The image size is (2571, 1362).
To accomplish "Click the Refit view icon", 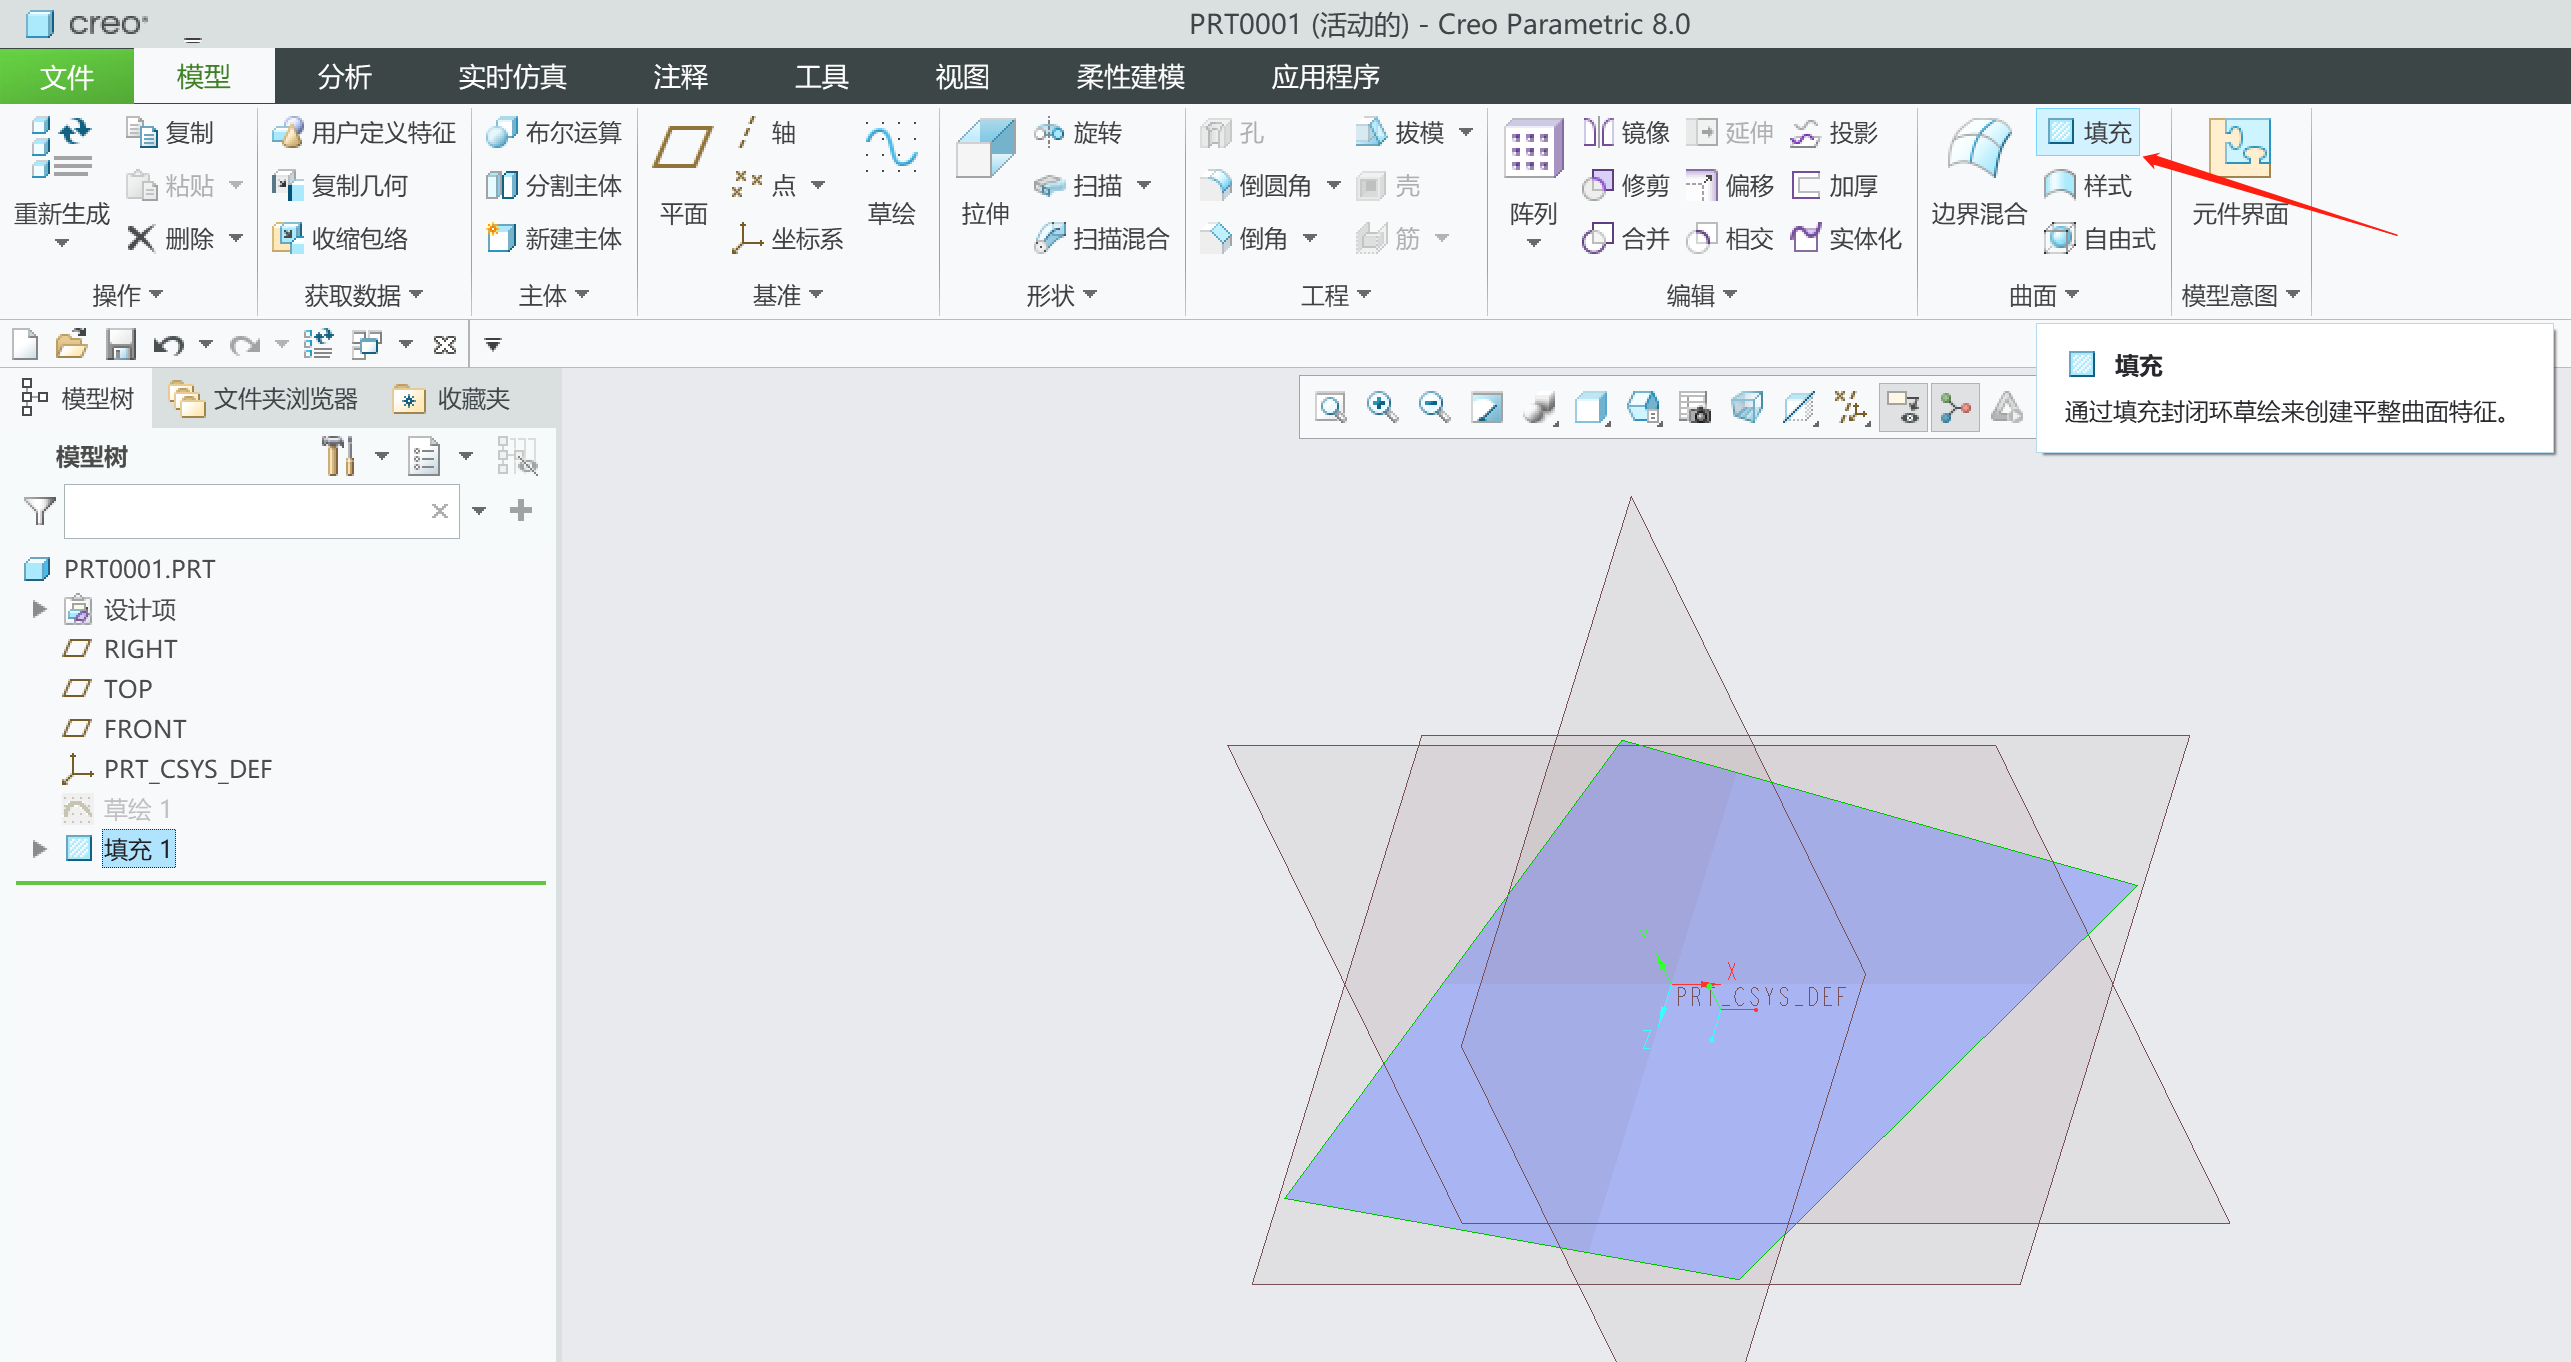I will pyautogui.click(x=1331, y=408).
